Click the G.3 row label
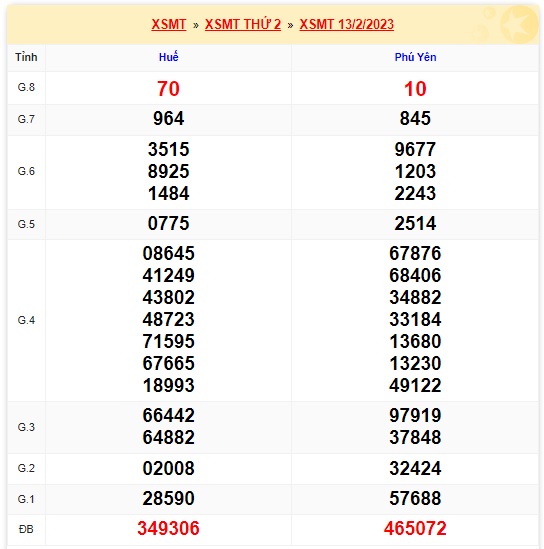 26,427
